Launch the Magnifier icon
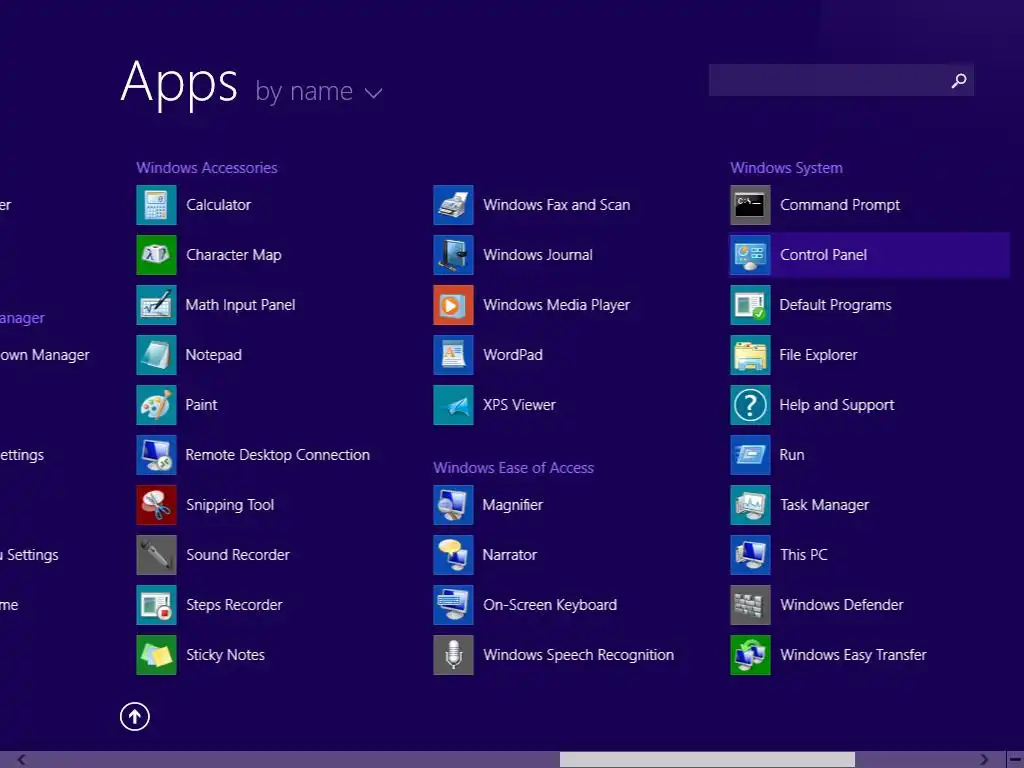 [453, 505]
